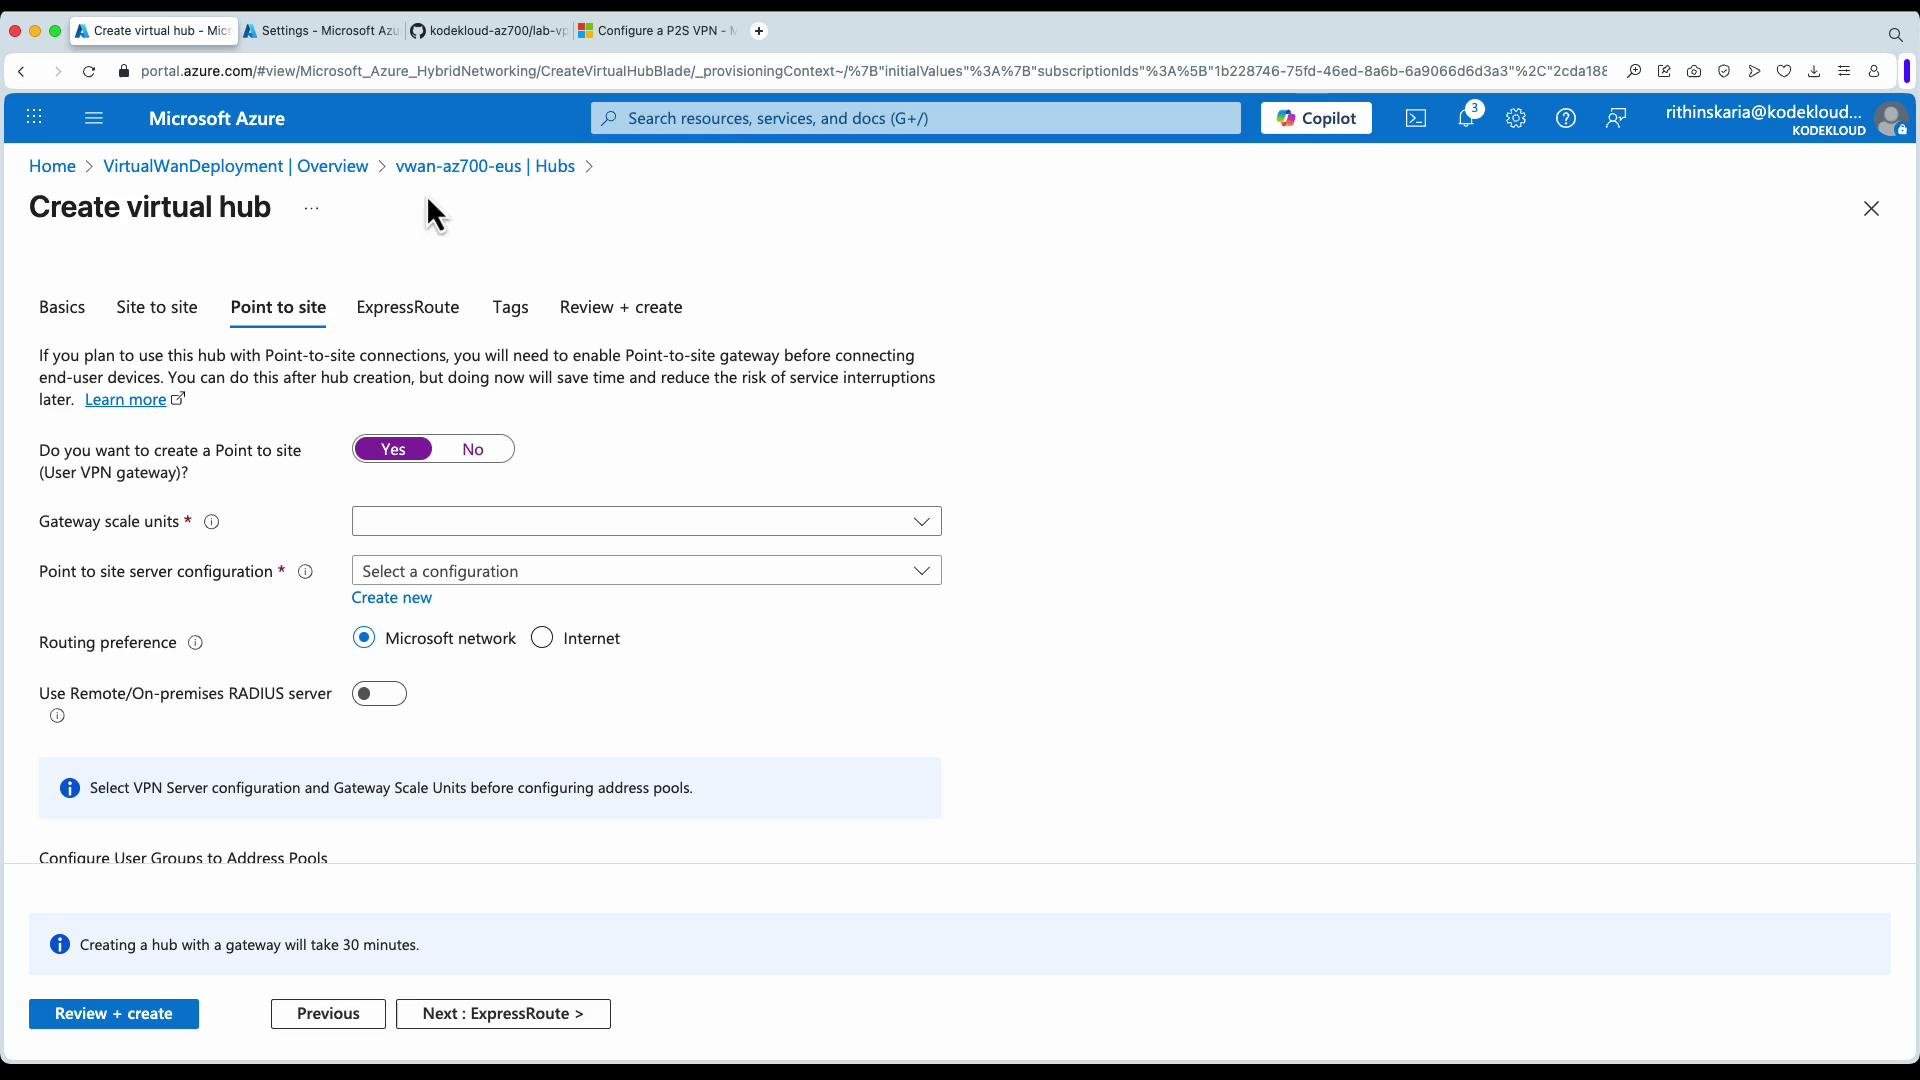Click the browser address bar URL
Image resolution: width=1920 pixels, height=1080 pixels.
click(x=873, y=71)
